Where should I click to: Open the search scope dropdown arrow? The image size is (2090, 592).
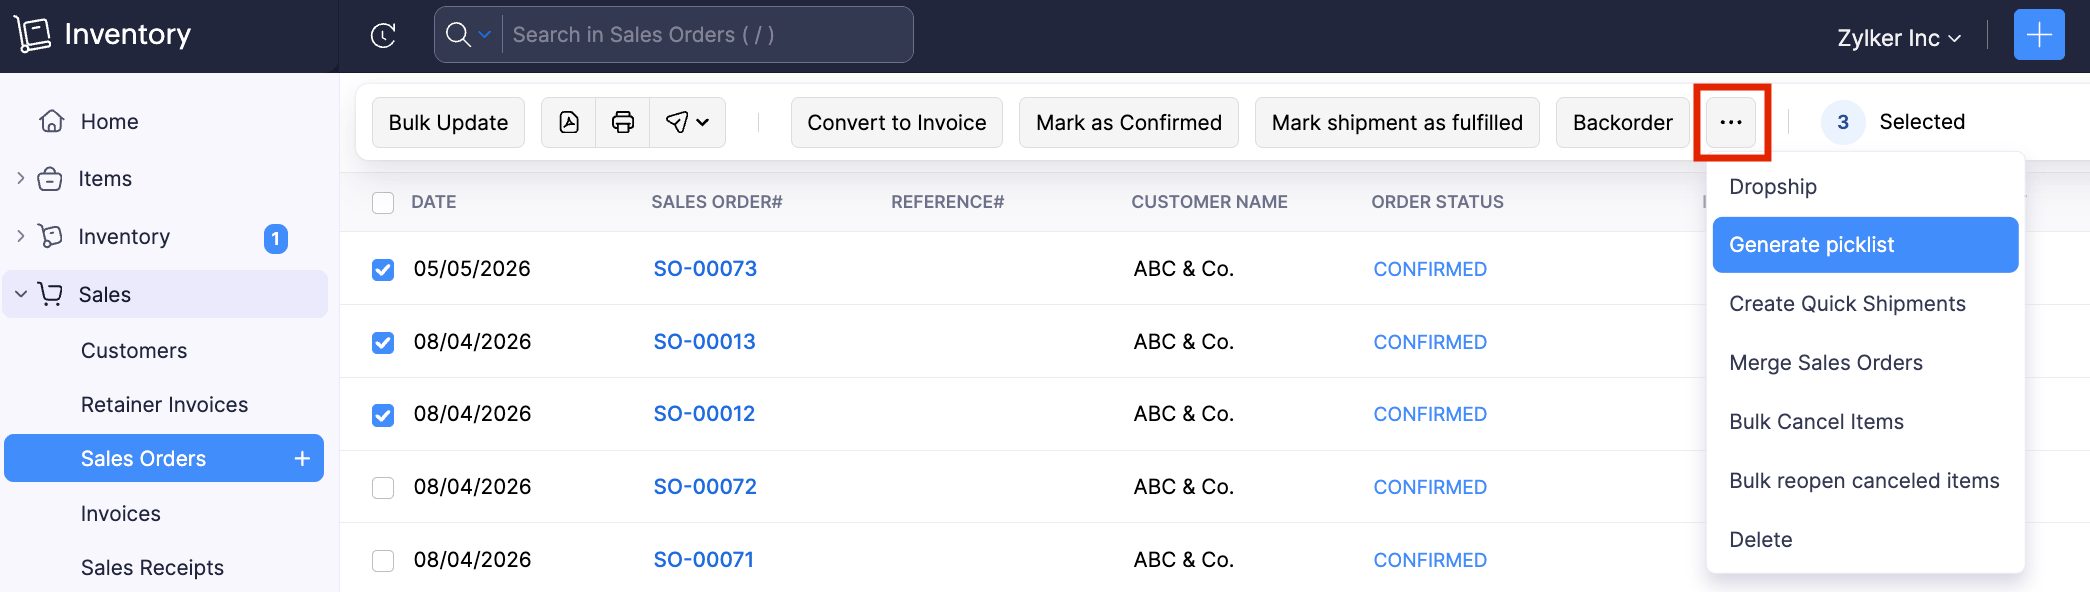coord(485,35)
